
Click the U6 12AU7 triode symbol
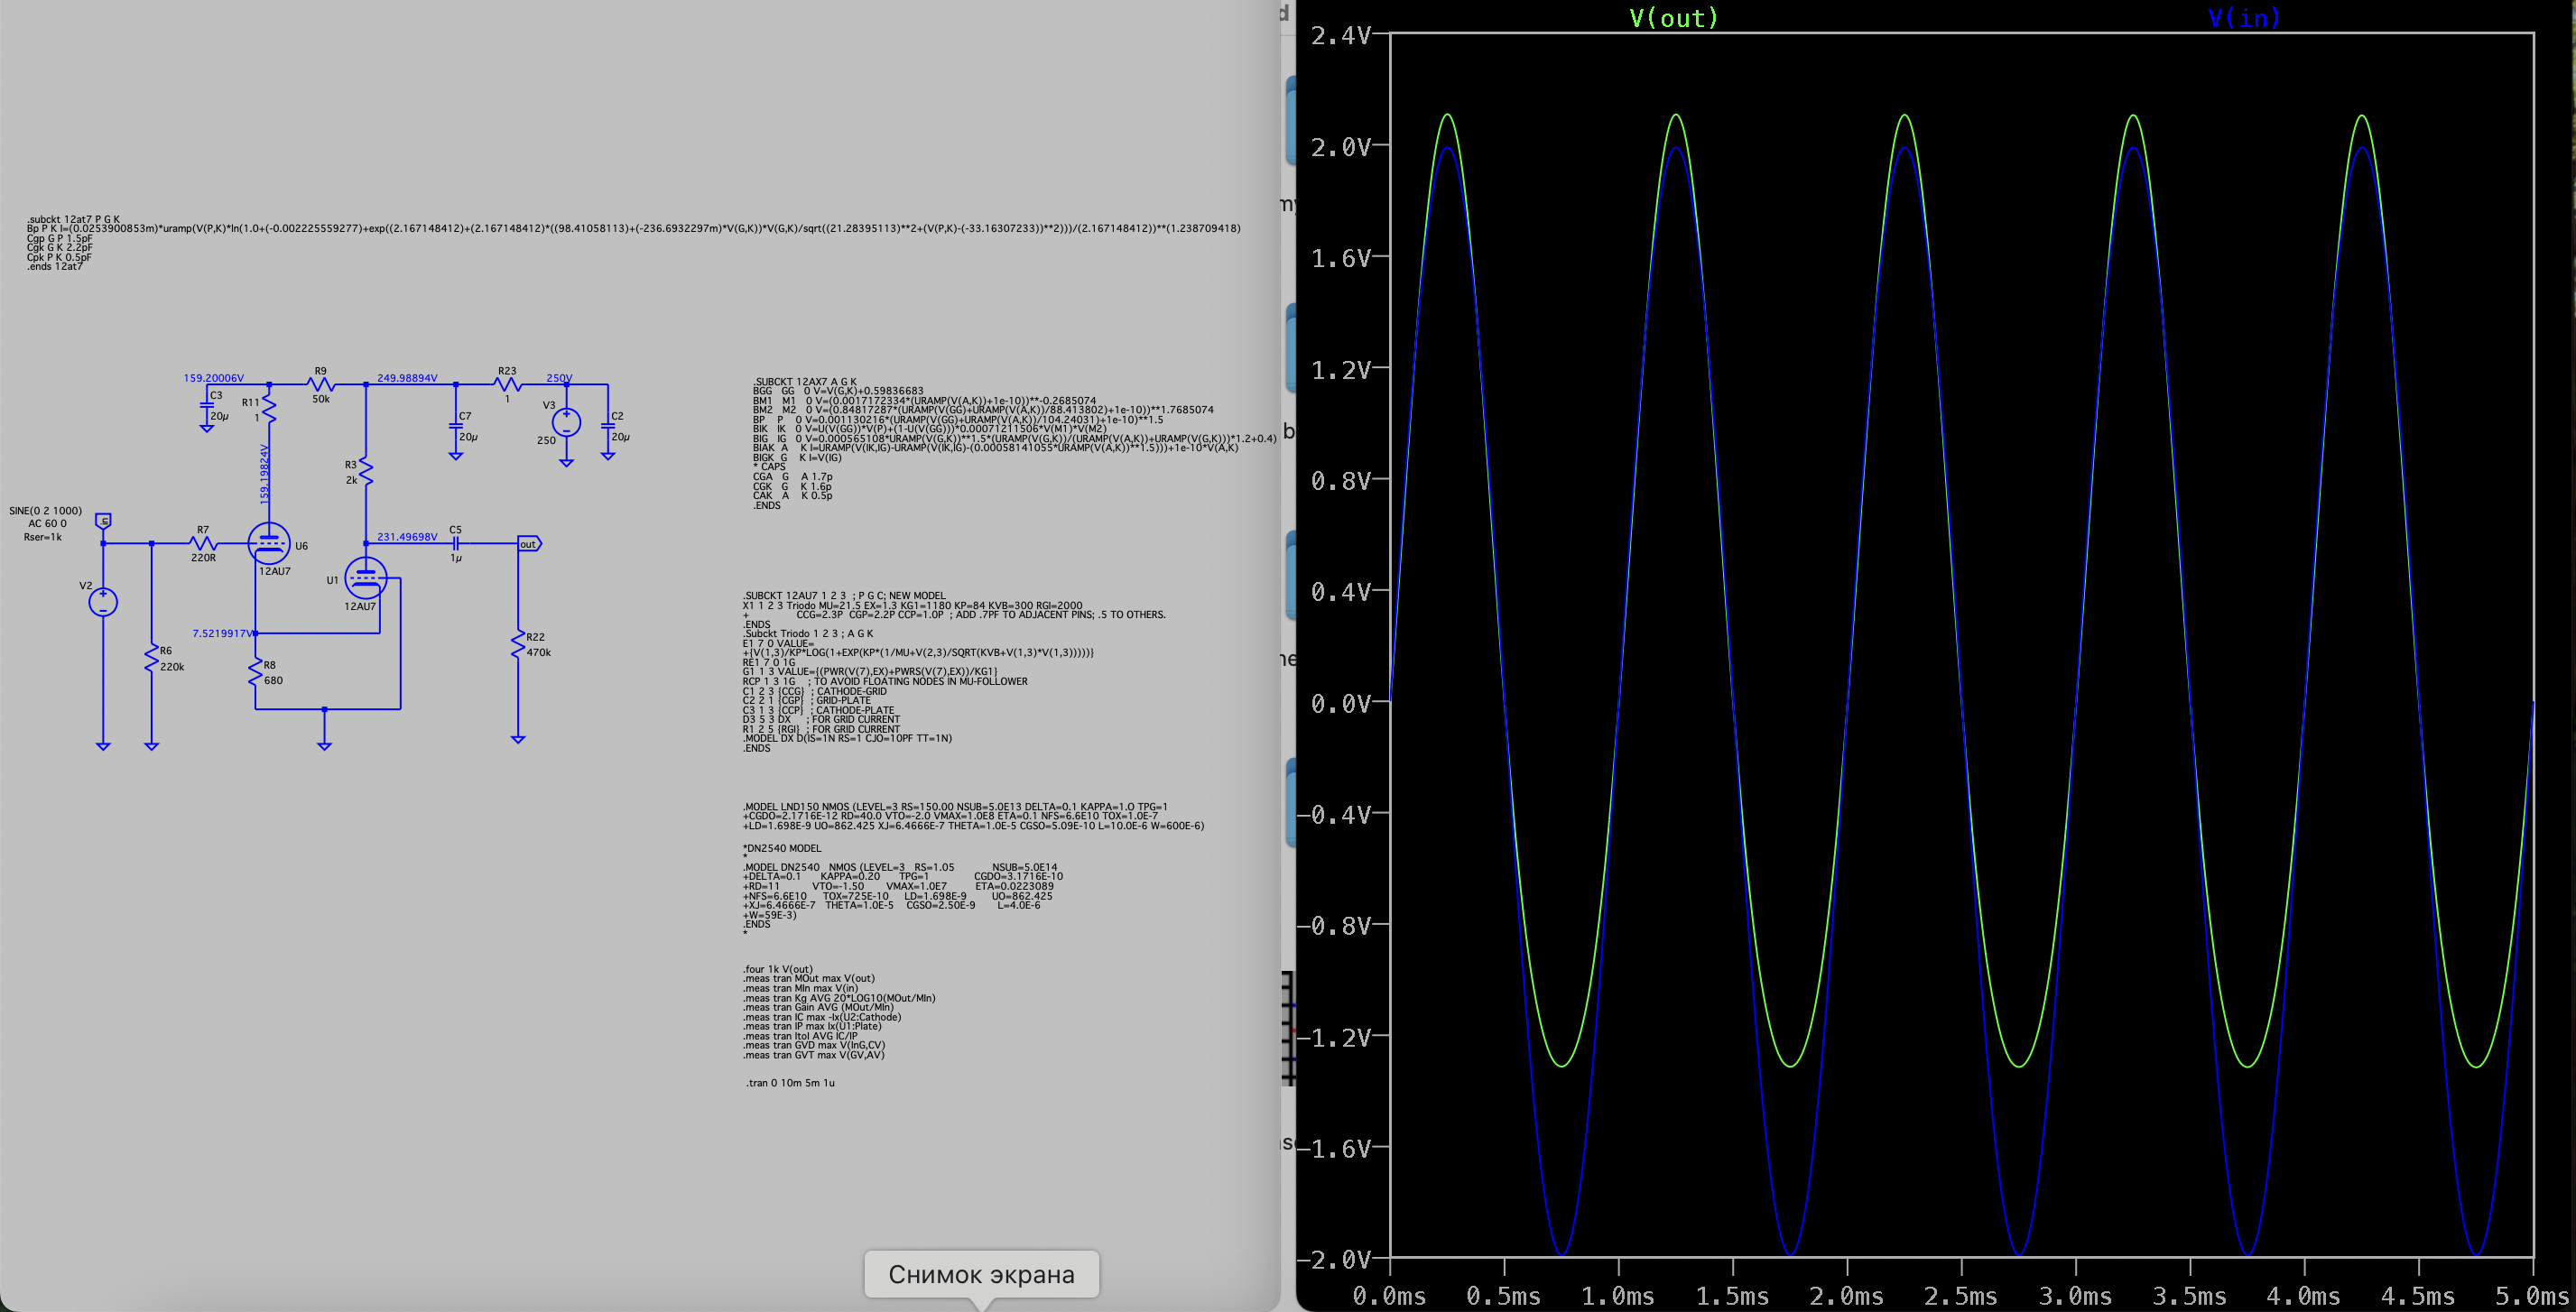pyautogui.click(x=269, y=543)
